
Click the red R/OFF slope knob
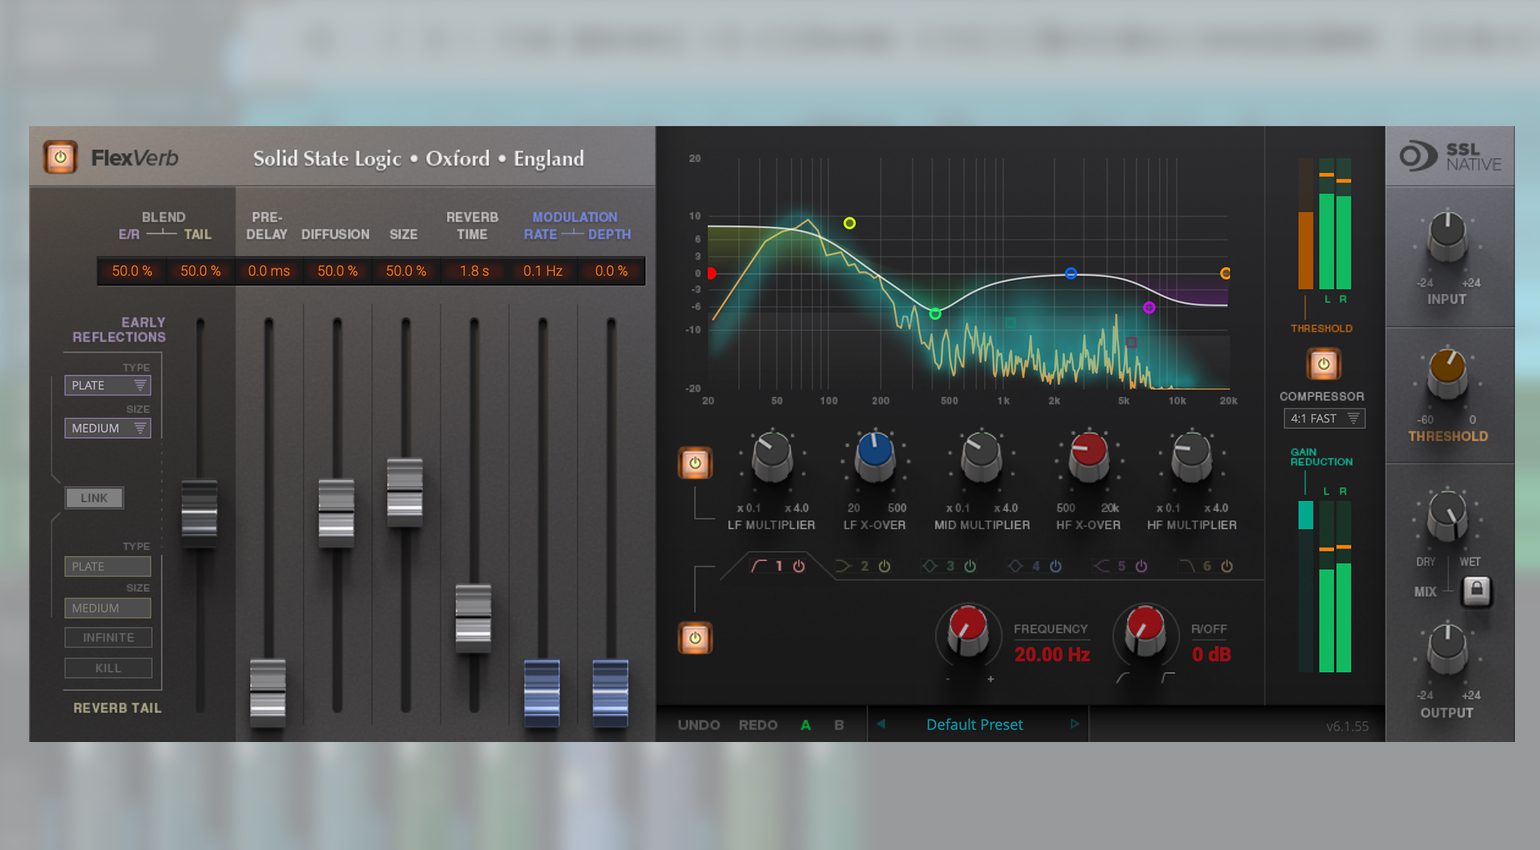[x=1145, y=630]
